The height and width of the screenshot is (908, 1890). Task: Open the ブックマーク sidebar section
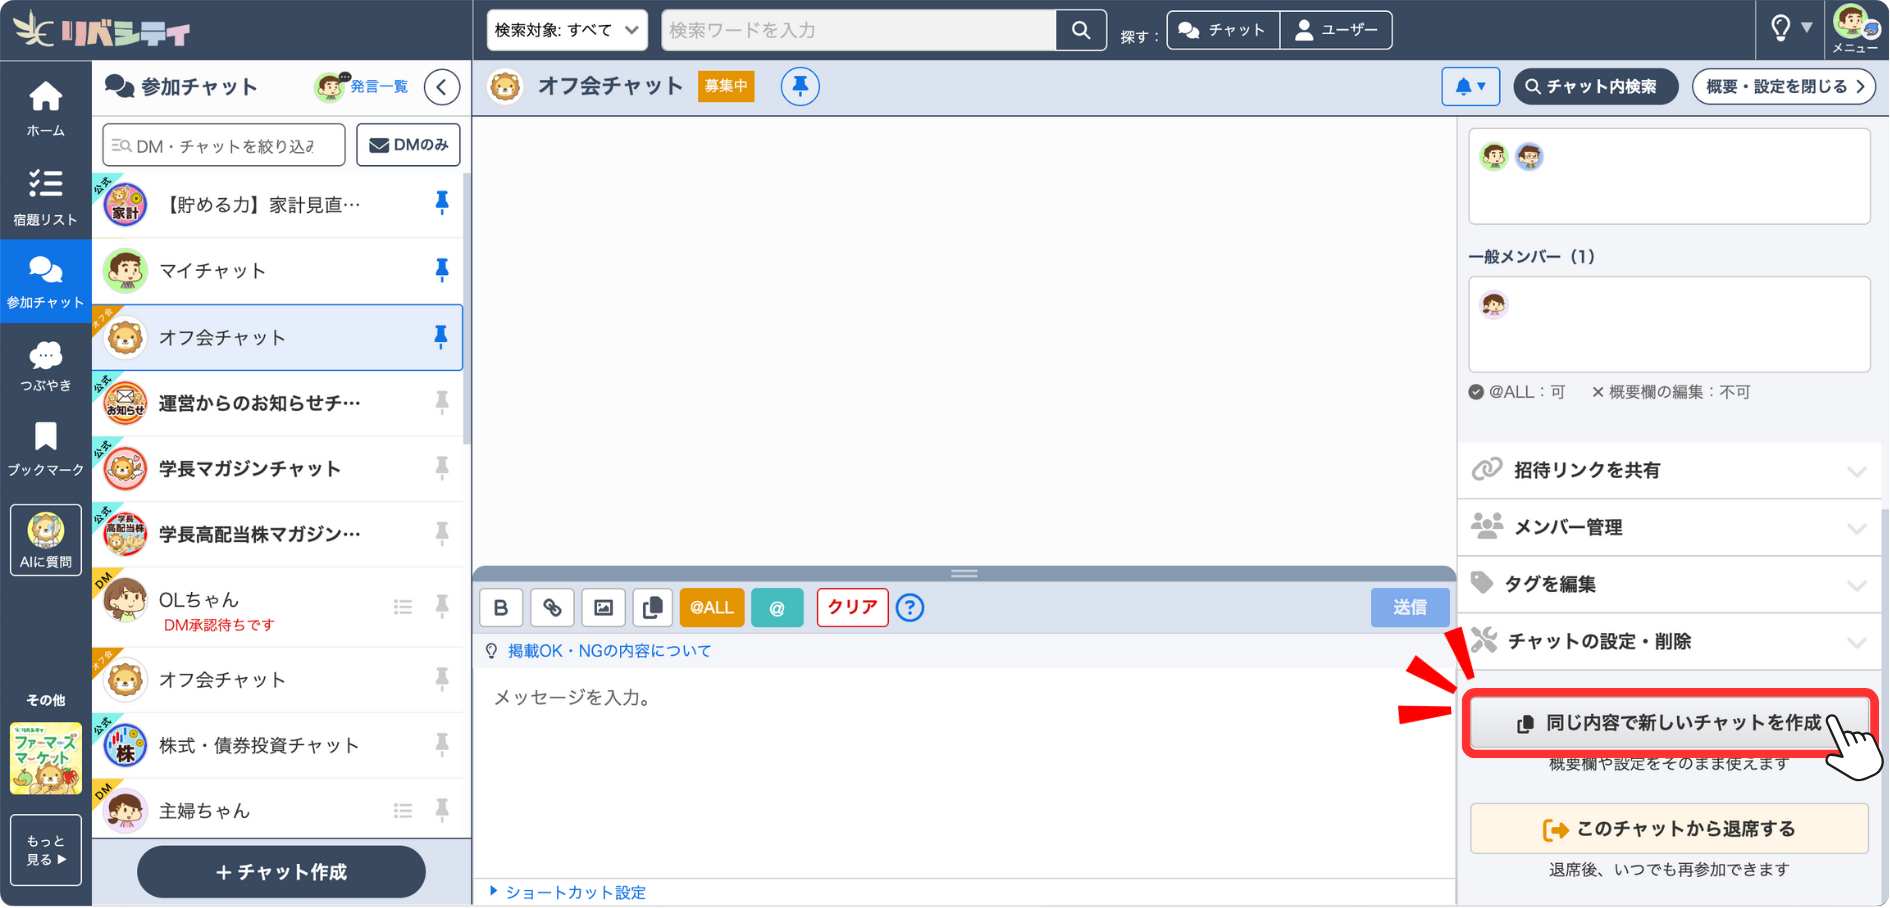pyautogui.click(x=45, y=447)
